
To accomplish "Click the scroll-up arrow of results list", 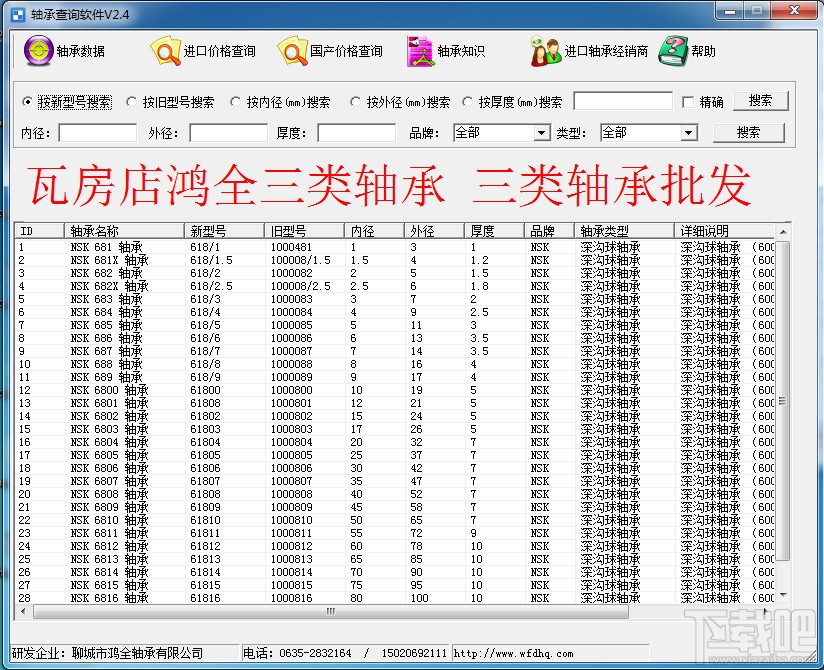I will click(x=783, y=232).
